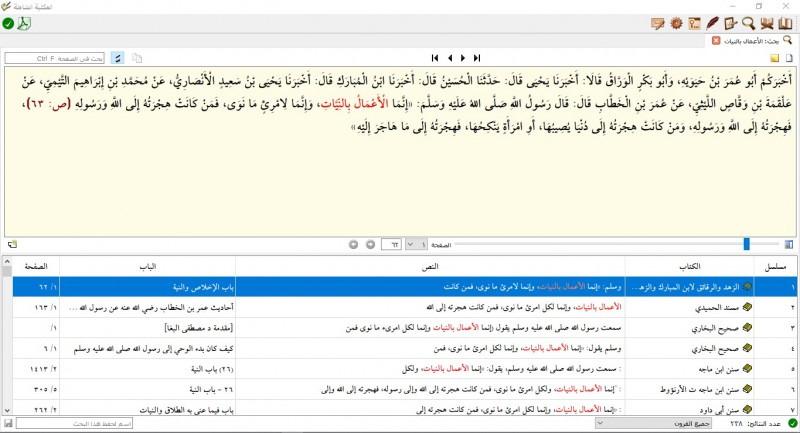Click the blue panel layout icon beside slider
The image size is (800, 433).
(x=789, y=245)
